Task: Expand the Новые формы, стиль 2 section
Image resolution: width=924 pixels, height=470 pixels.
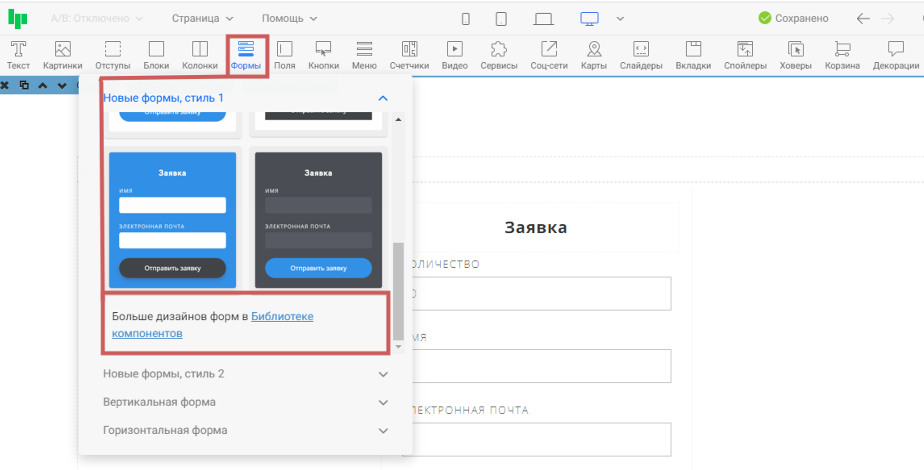Action: (244, 374)
